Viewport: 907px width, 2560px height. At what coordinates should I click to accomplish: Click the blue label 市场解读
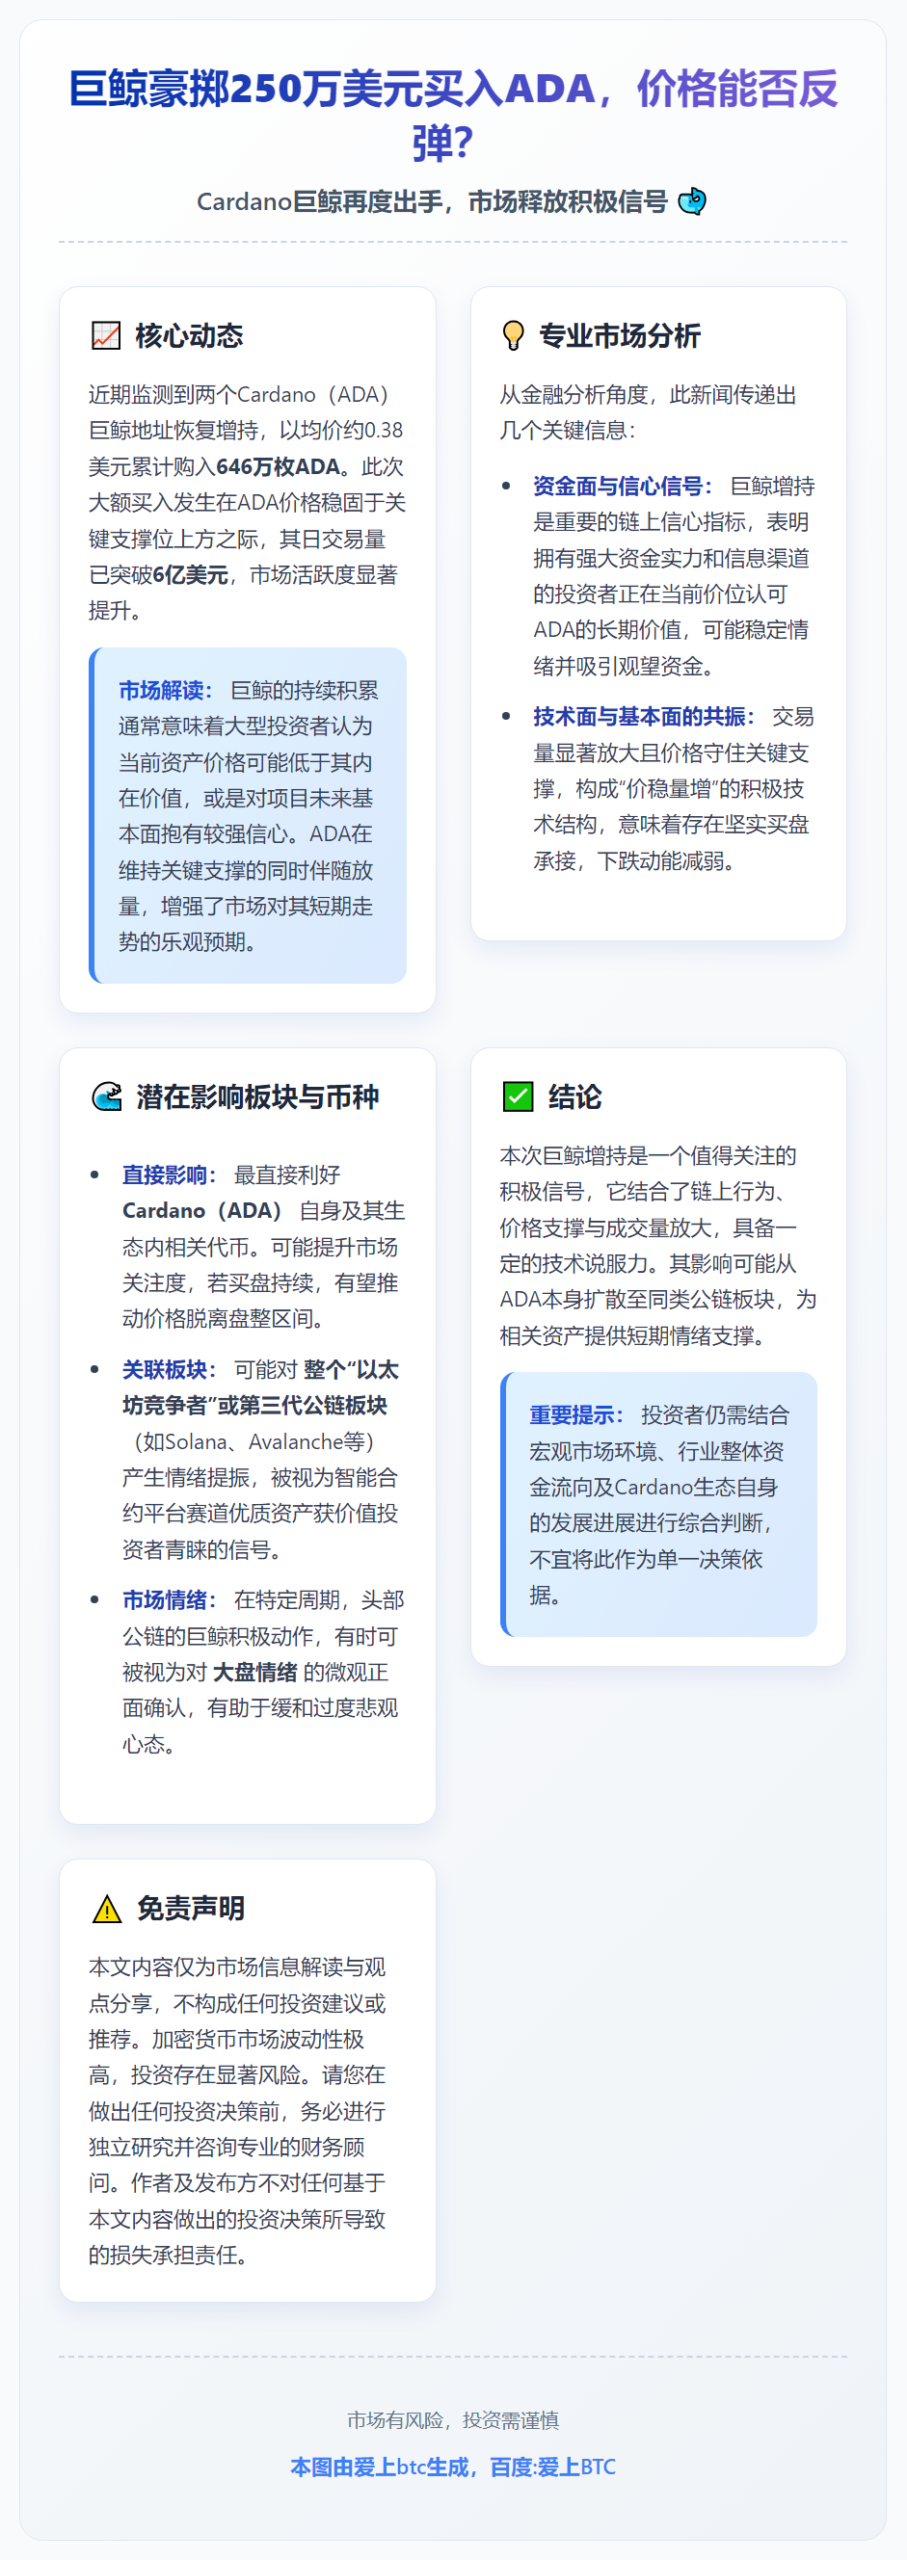165,690
